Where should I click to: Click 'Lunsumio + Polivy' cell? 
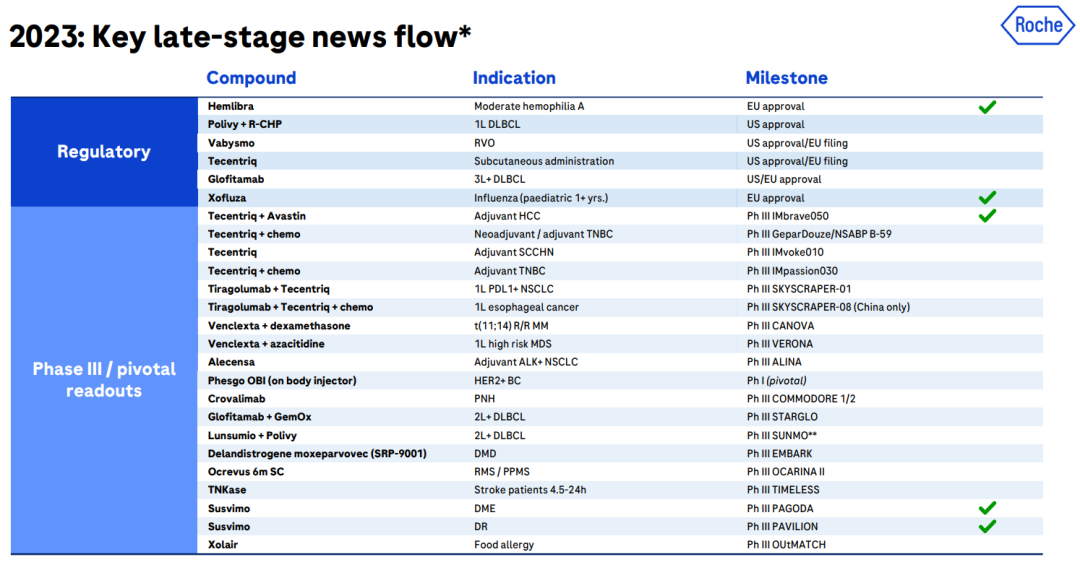252,435
